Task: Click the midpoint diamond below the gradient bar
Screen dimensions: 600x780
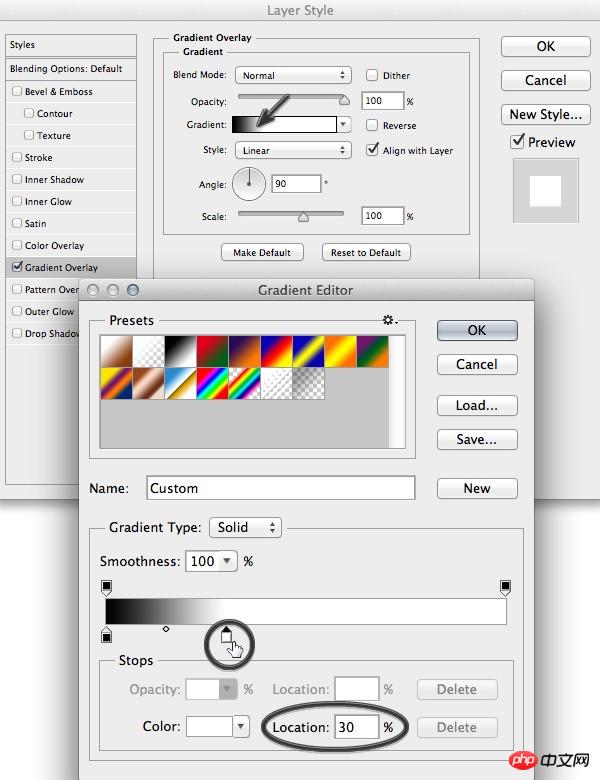Action: tap(166, 629)
